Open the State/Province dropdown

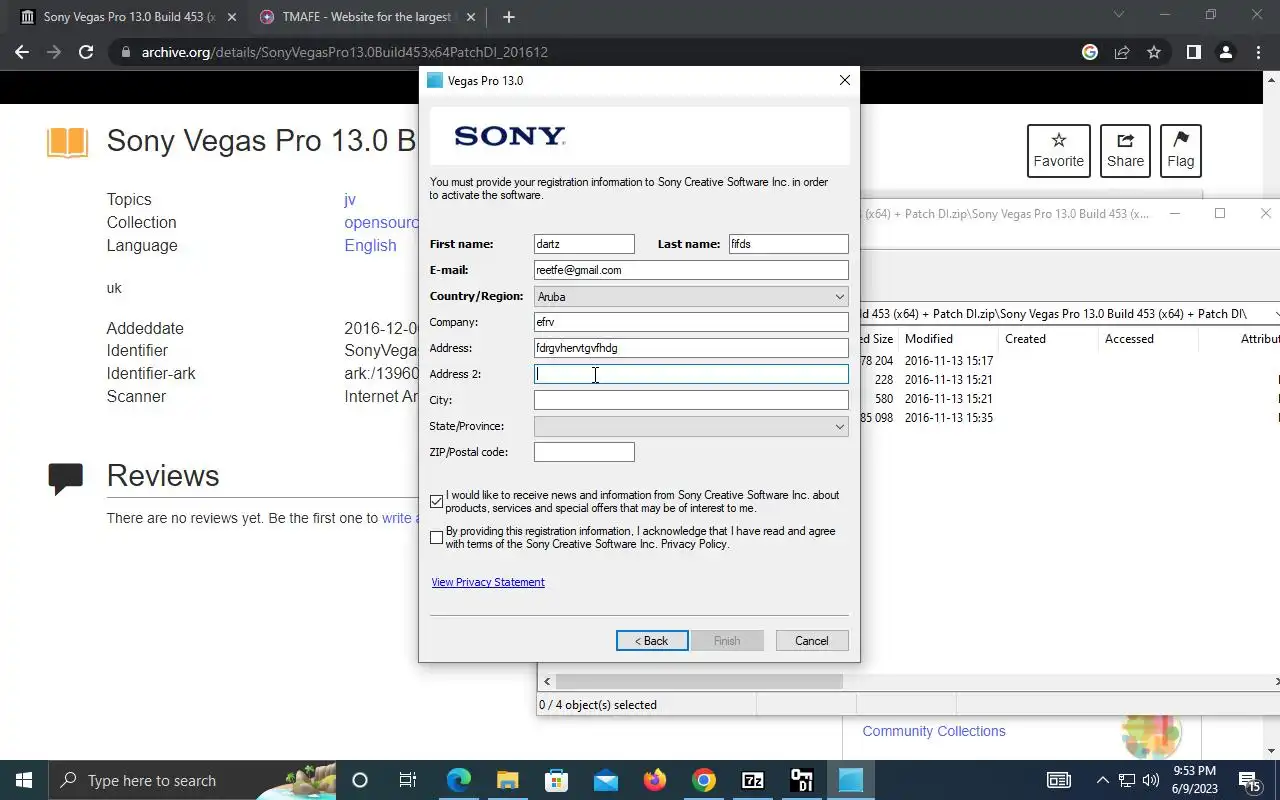(x=691, y=426)
